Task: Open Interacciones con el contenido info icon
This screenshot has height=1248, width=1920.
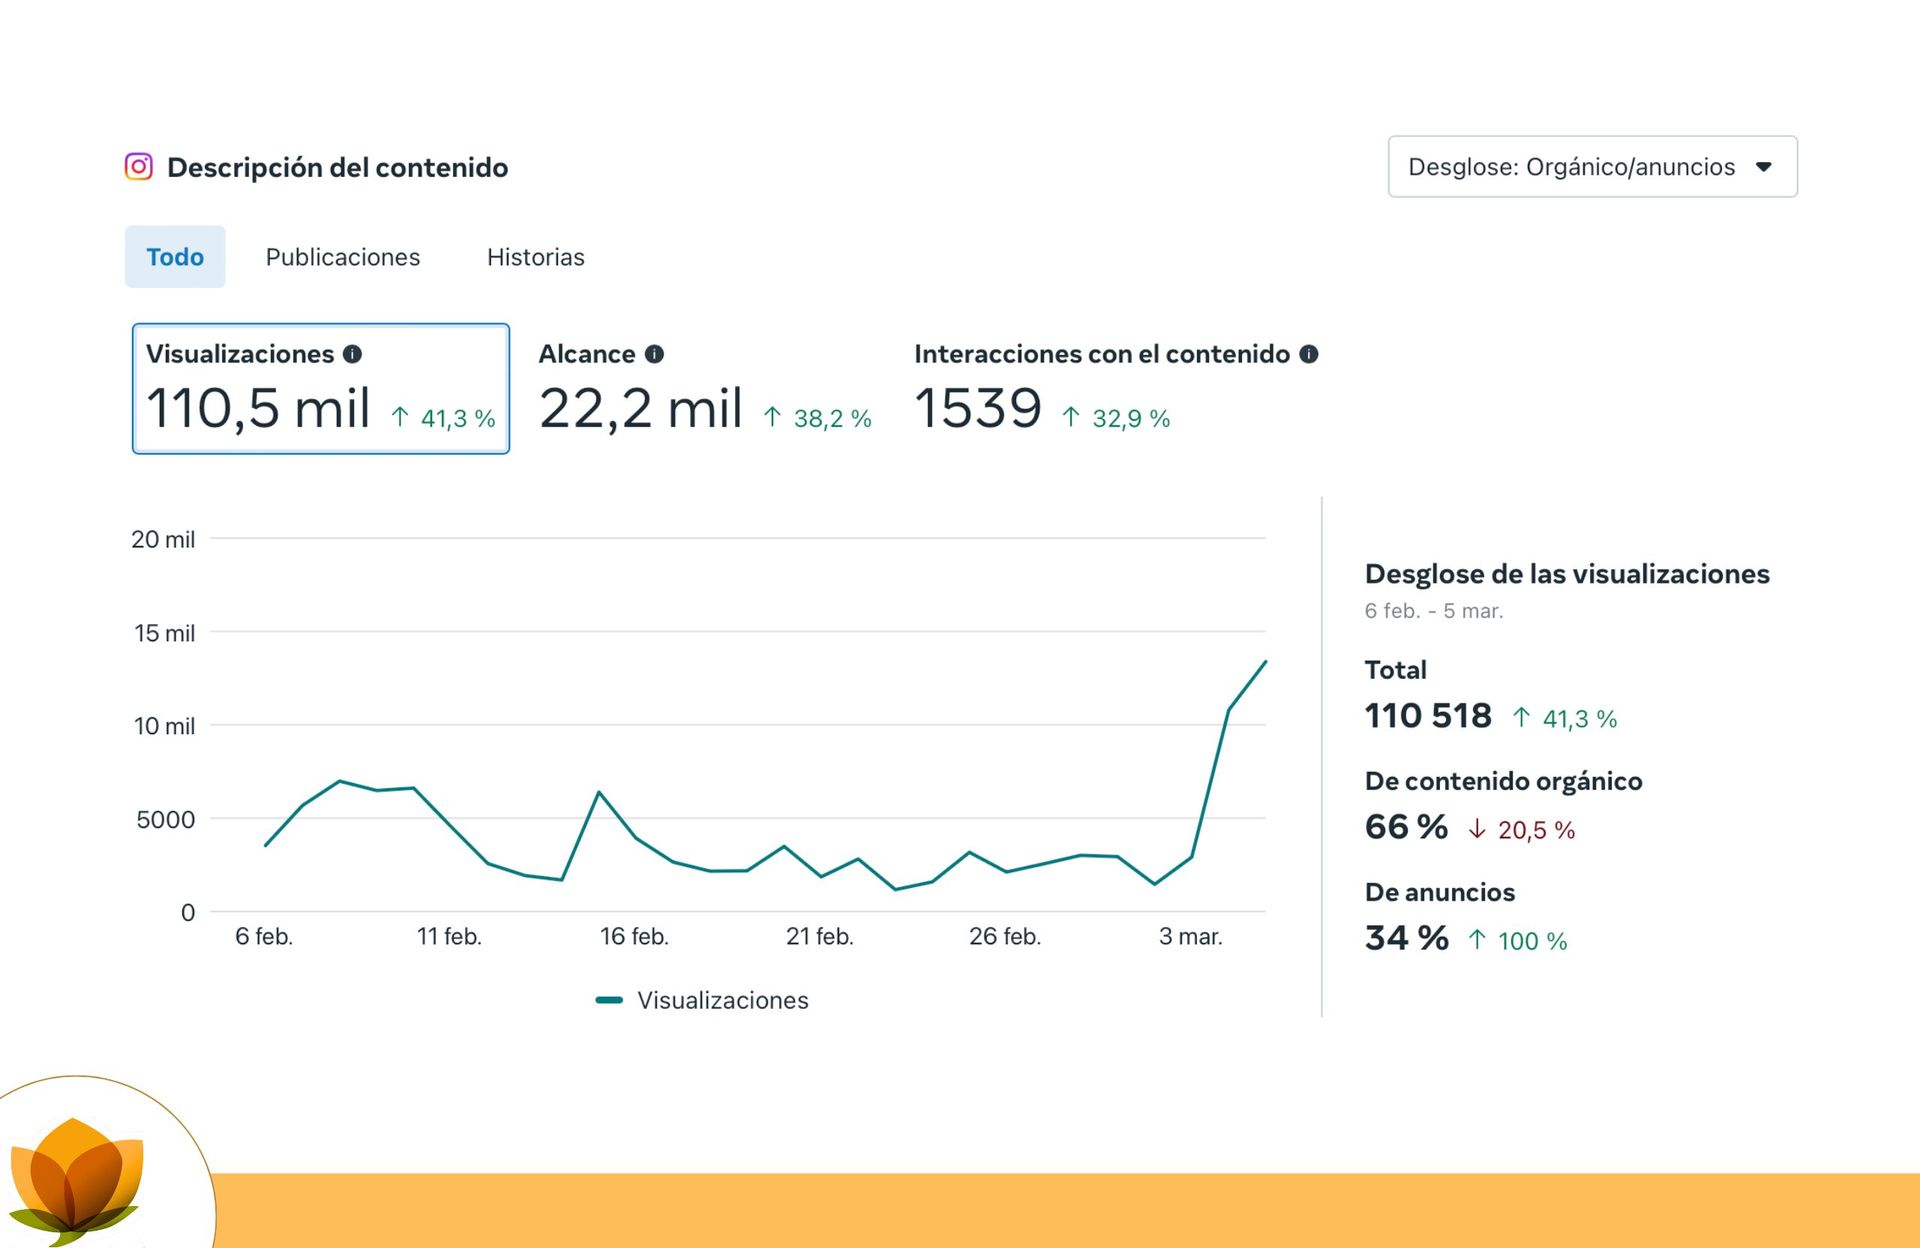Action: [1308, 354]
